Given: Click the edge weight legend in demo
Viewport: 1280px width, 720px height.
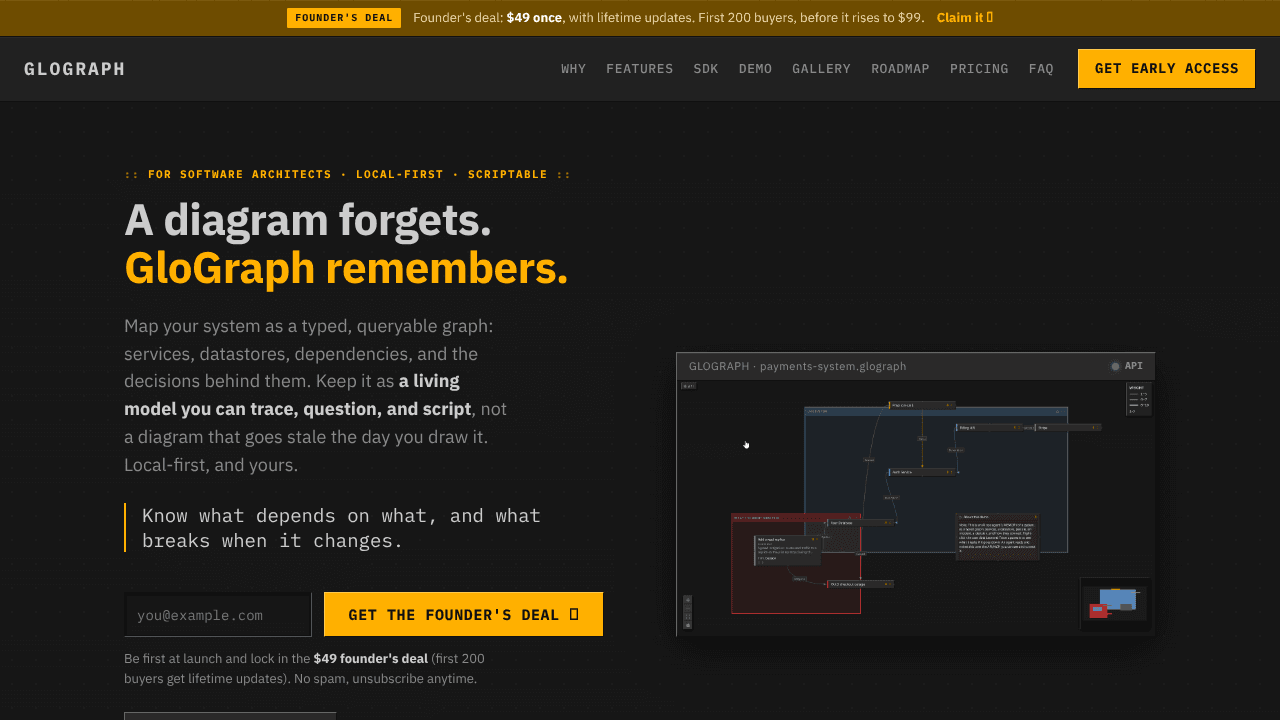Looking at the screenshot, I should (1137, 399).
